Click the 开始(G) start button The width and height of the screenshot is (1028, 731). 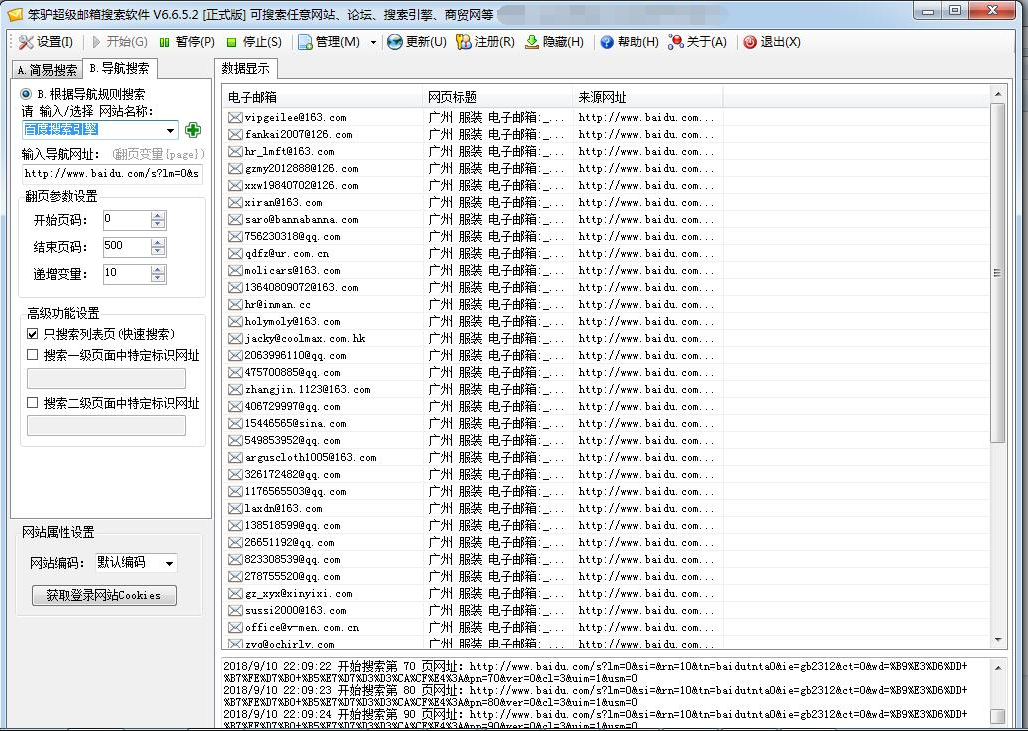click(x=120, y=42)
